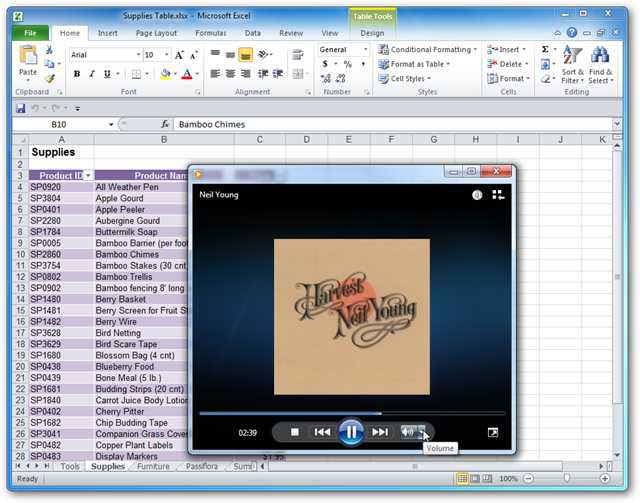This screenshot has height=503, width=640.
Task: Click the Name Box showing B10
Action: point(59,125)
